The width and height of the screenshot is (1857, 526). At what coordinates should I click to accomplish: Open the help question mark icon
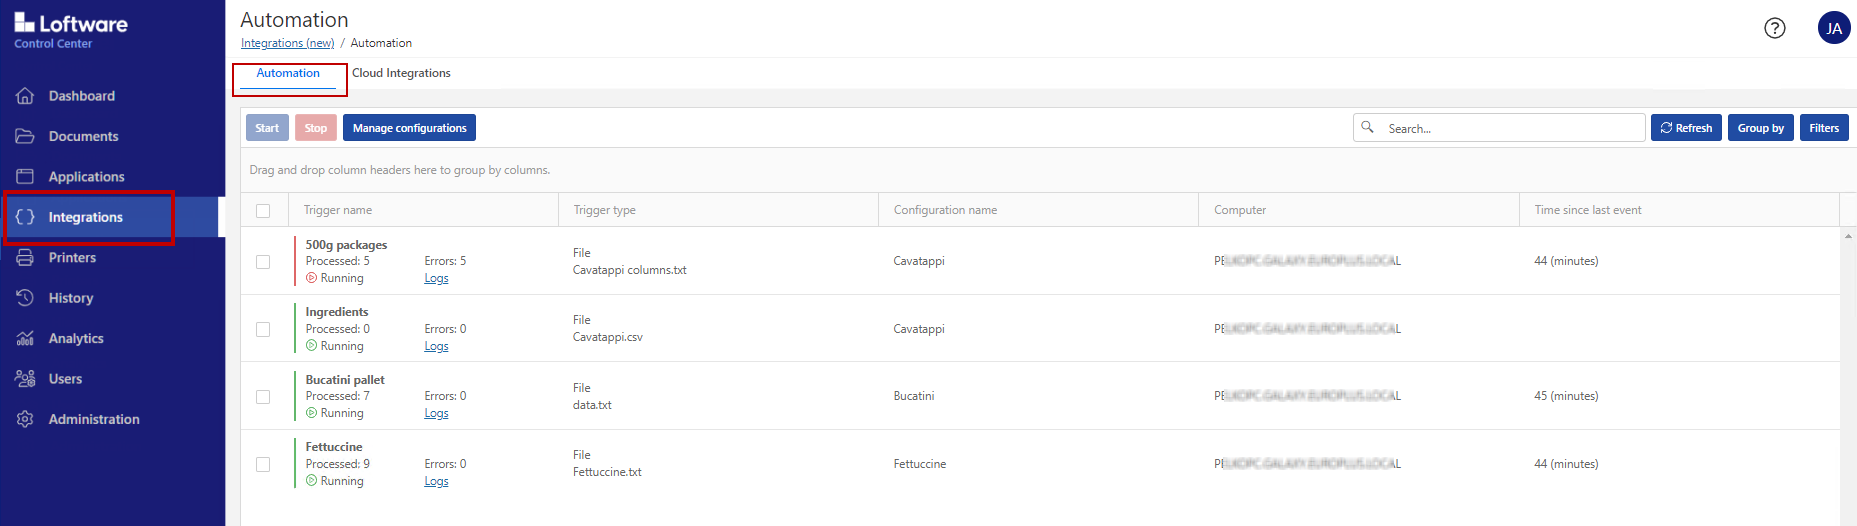[1775, 28]
